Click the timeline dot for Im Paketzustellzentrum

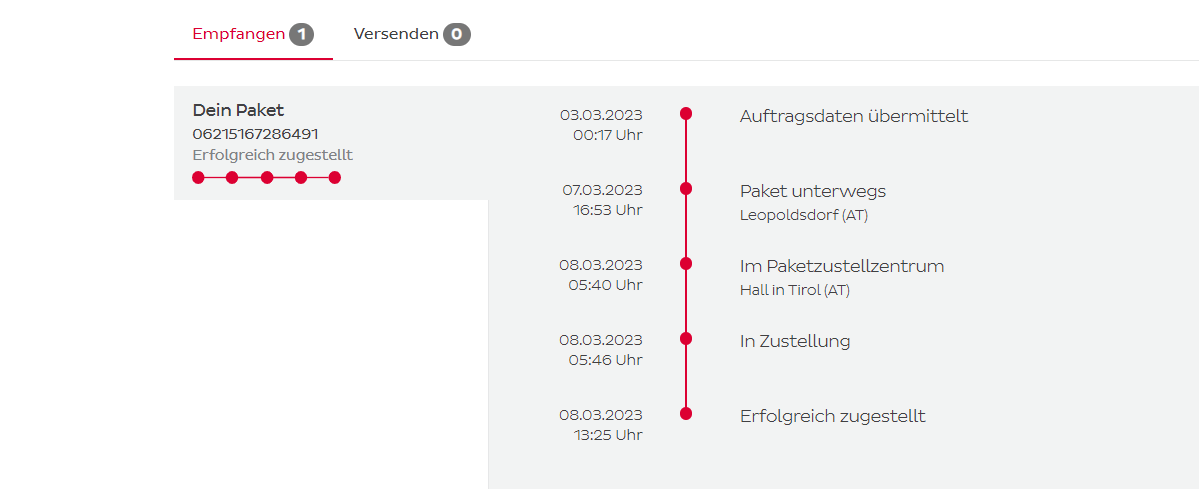click(x=686, y=264)
